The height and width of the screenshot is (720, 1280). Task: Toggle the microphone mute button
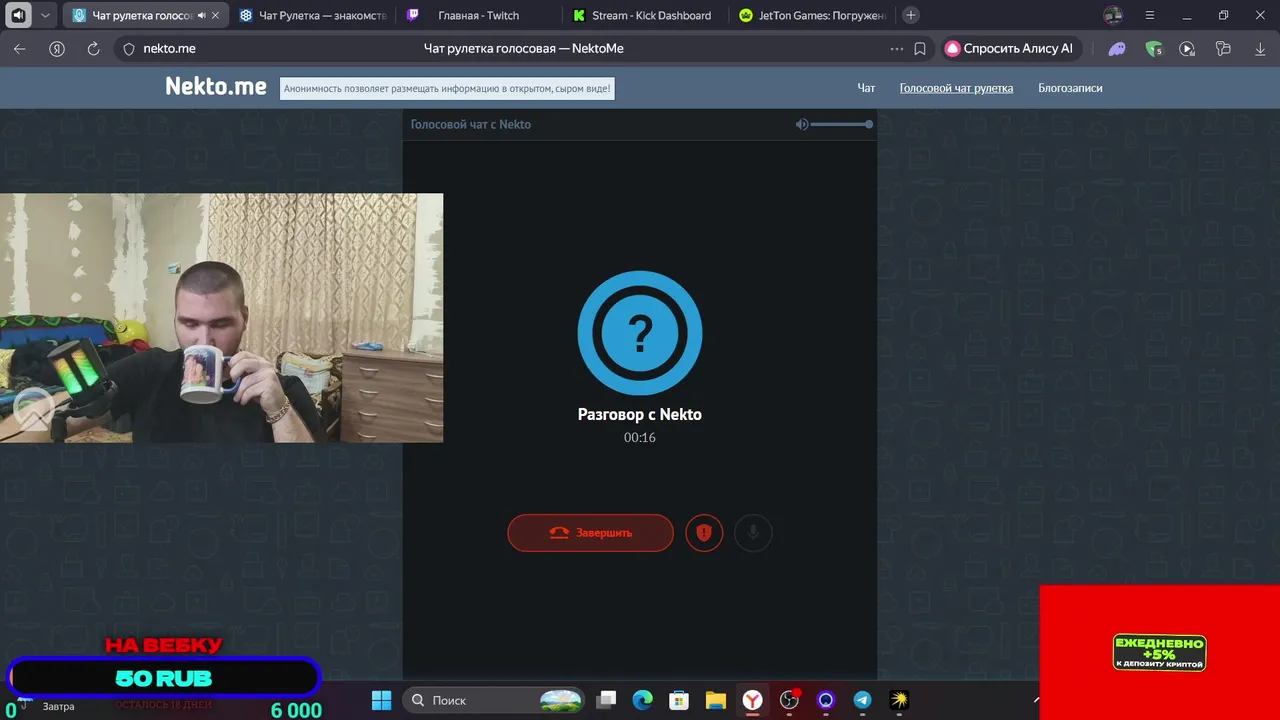(753, 533)
